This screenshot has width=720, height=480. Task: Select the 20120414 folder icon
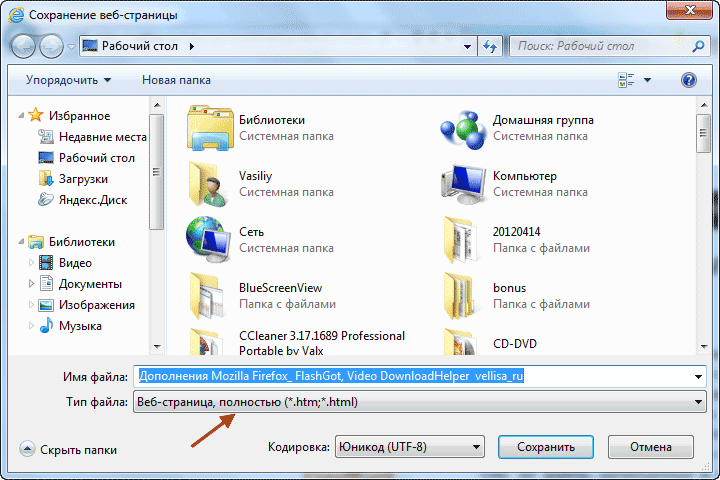pyautogui.click(x=459, y=240)
